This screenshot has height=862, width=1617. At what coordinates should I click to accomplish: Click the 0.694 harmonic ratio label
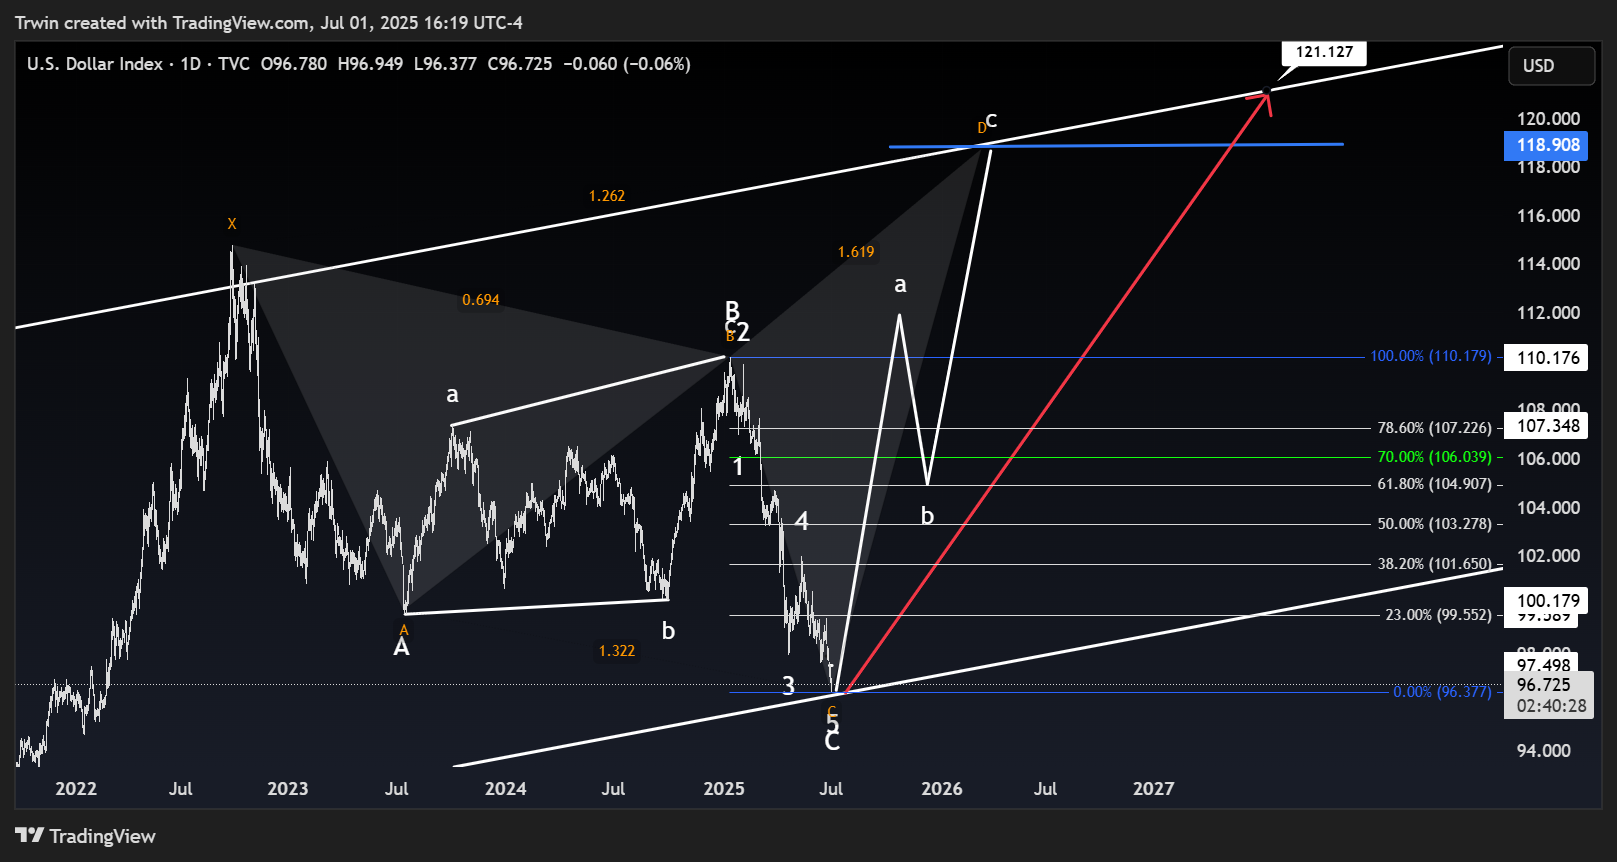[480, 300]
